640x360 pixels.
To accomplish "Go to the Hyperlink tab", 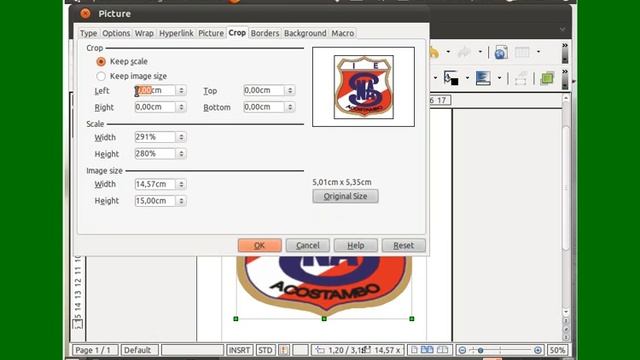I will tap(176, 33).
